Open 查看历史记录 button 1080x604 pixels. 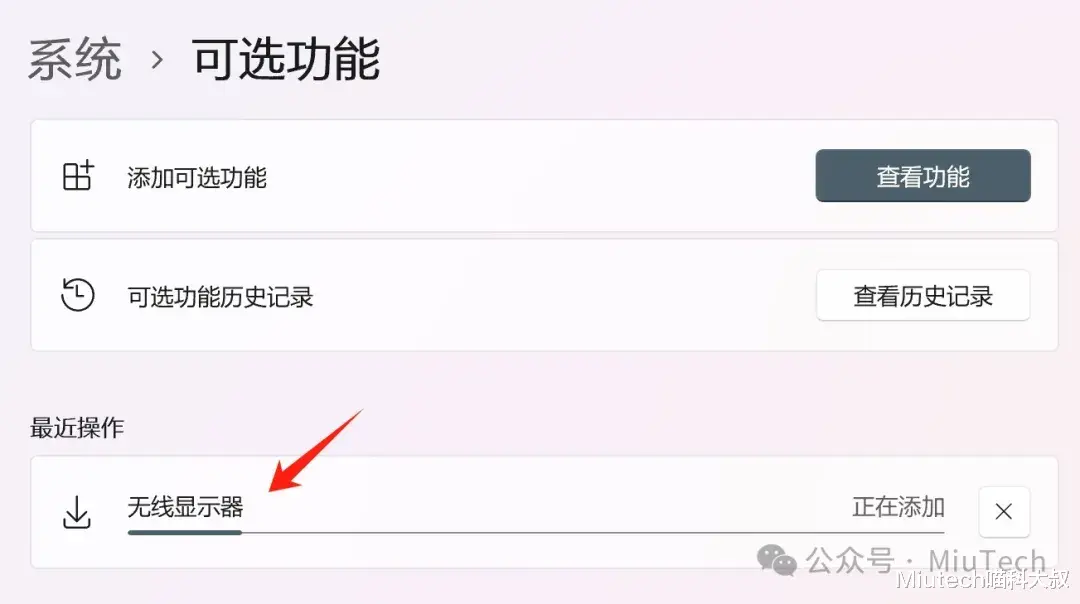pyautogui.click(x=923, y=295)
